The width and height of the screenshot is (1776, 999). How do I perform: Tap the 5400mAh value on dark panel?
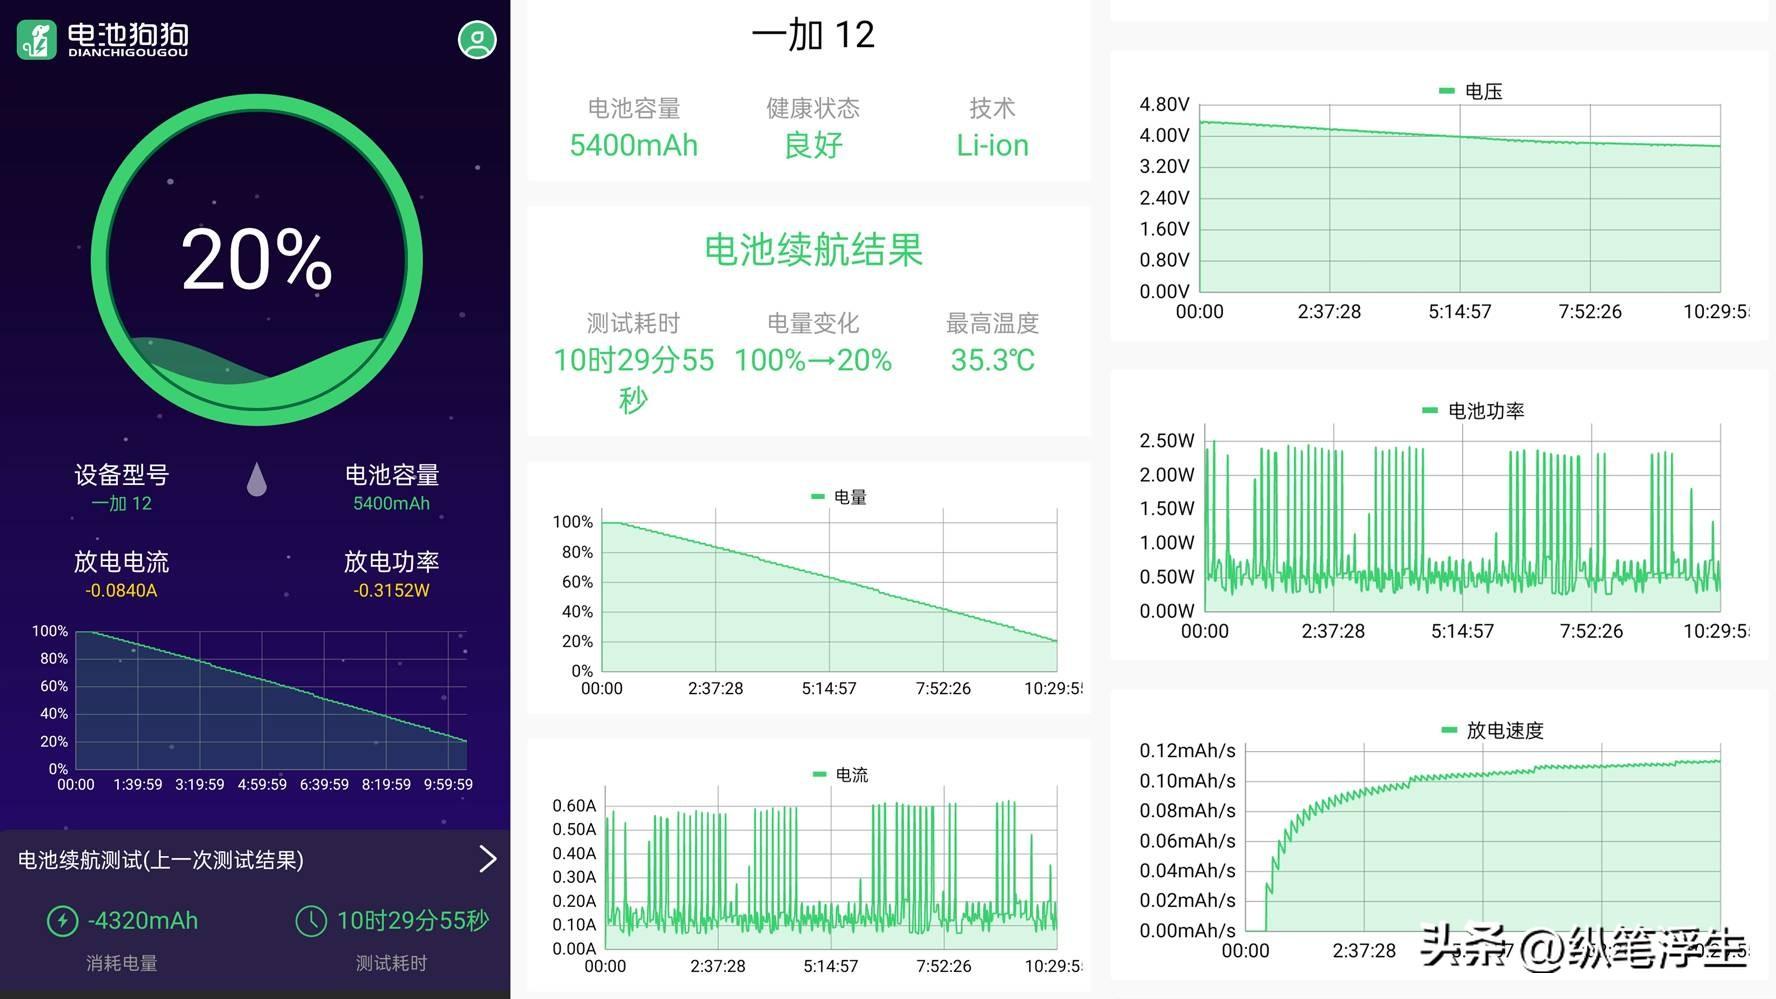point(391,504)
